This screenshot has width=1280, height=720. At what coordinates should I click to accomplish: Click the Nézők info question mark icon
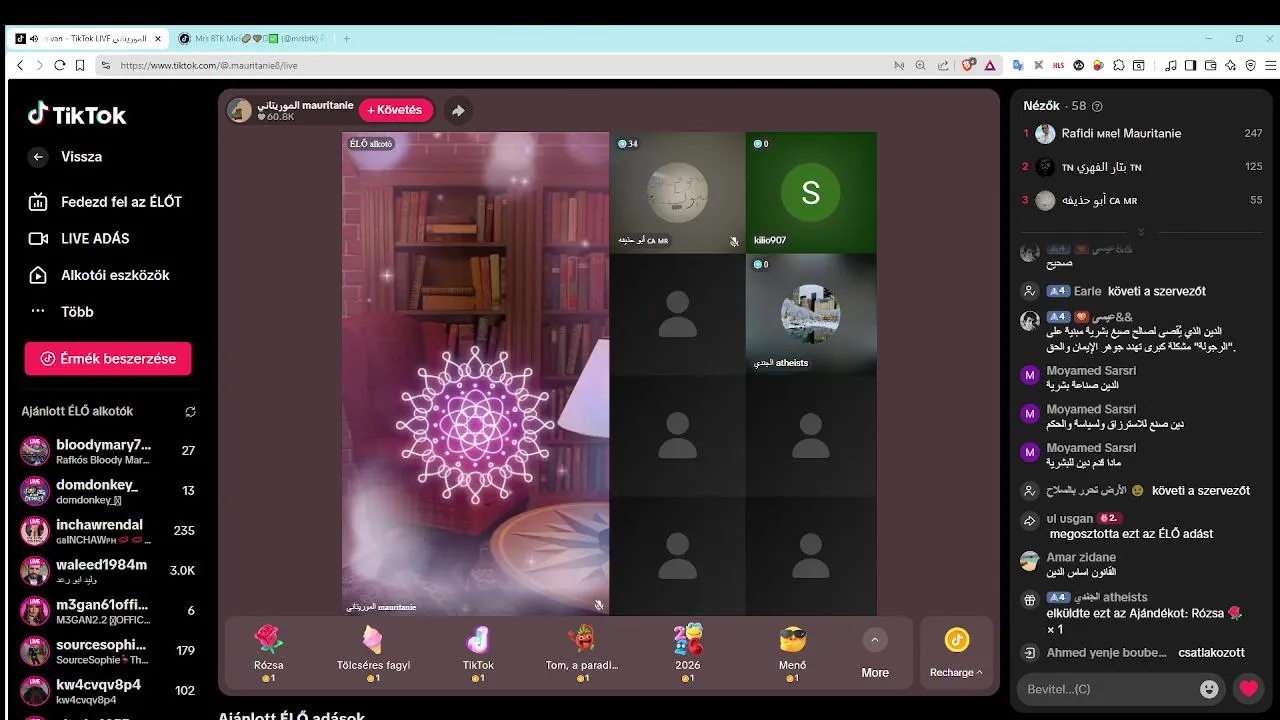point(1097,106)
